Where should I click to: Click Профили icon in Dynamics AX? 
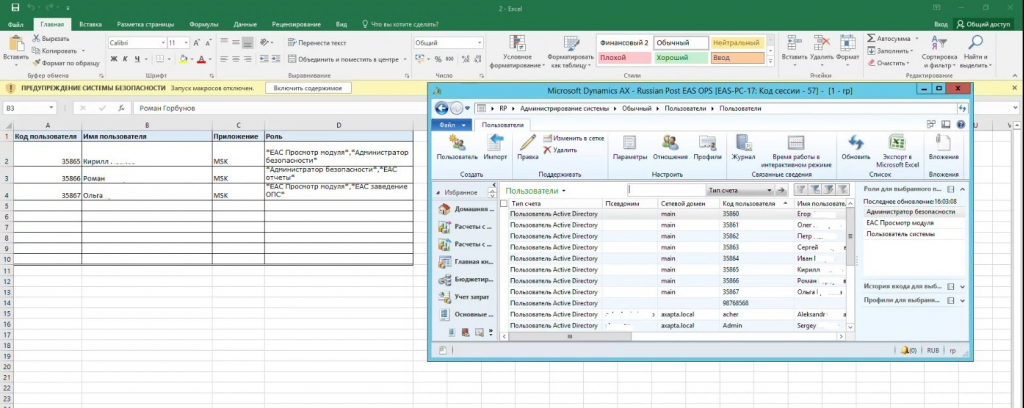click(707, 144)
